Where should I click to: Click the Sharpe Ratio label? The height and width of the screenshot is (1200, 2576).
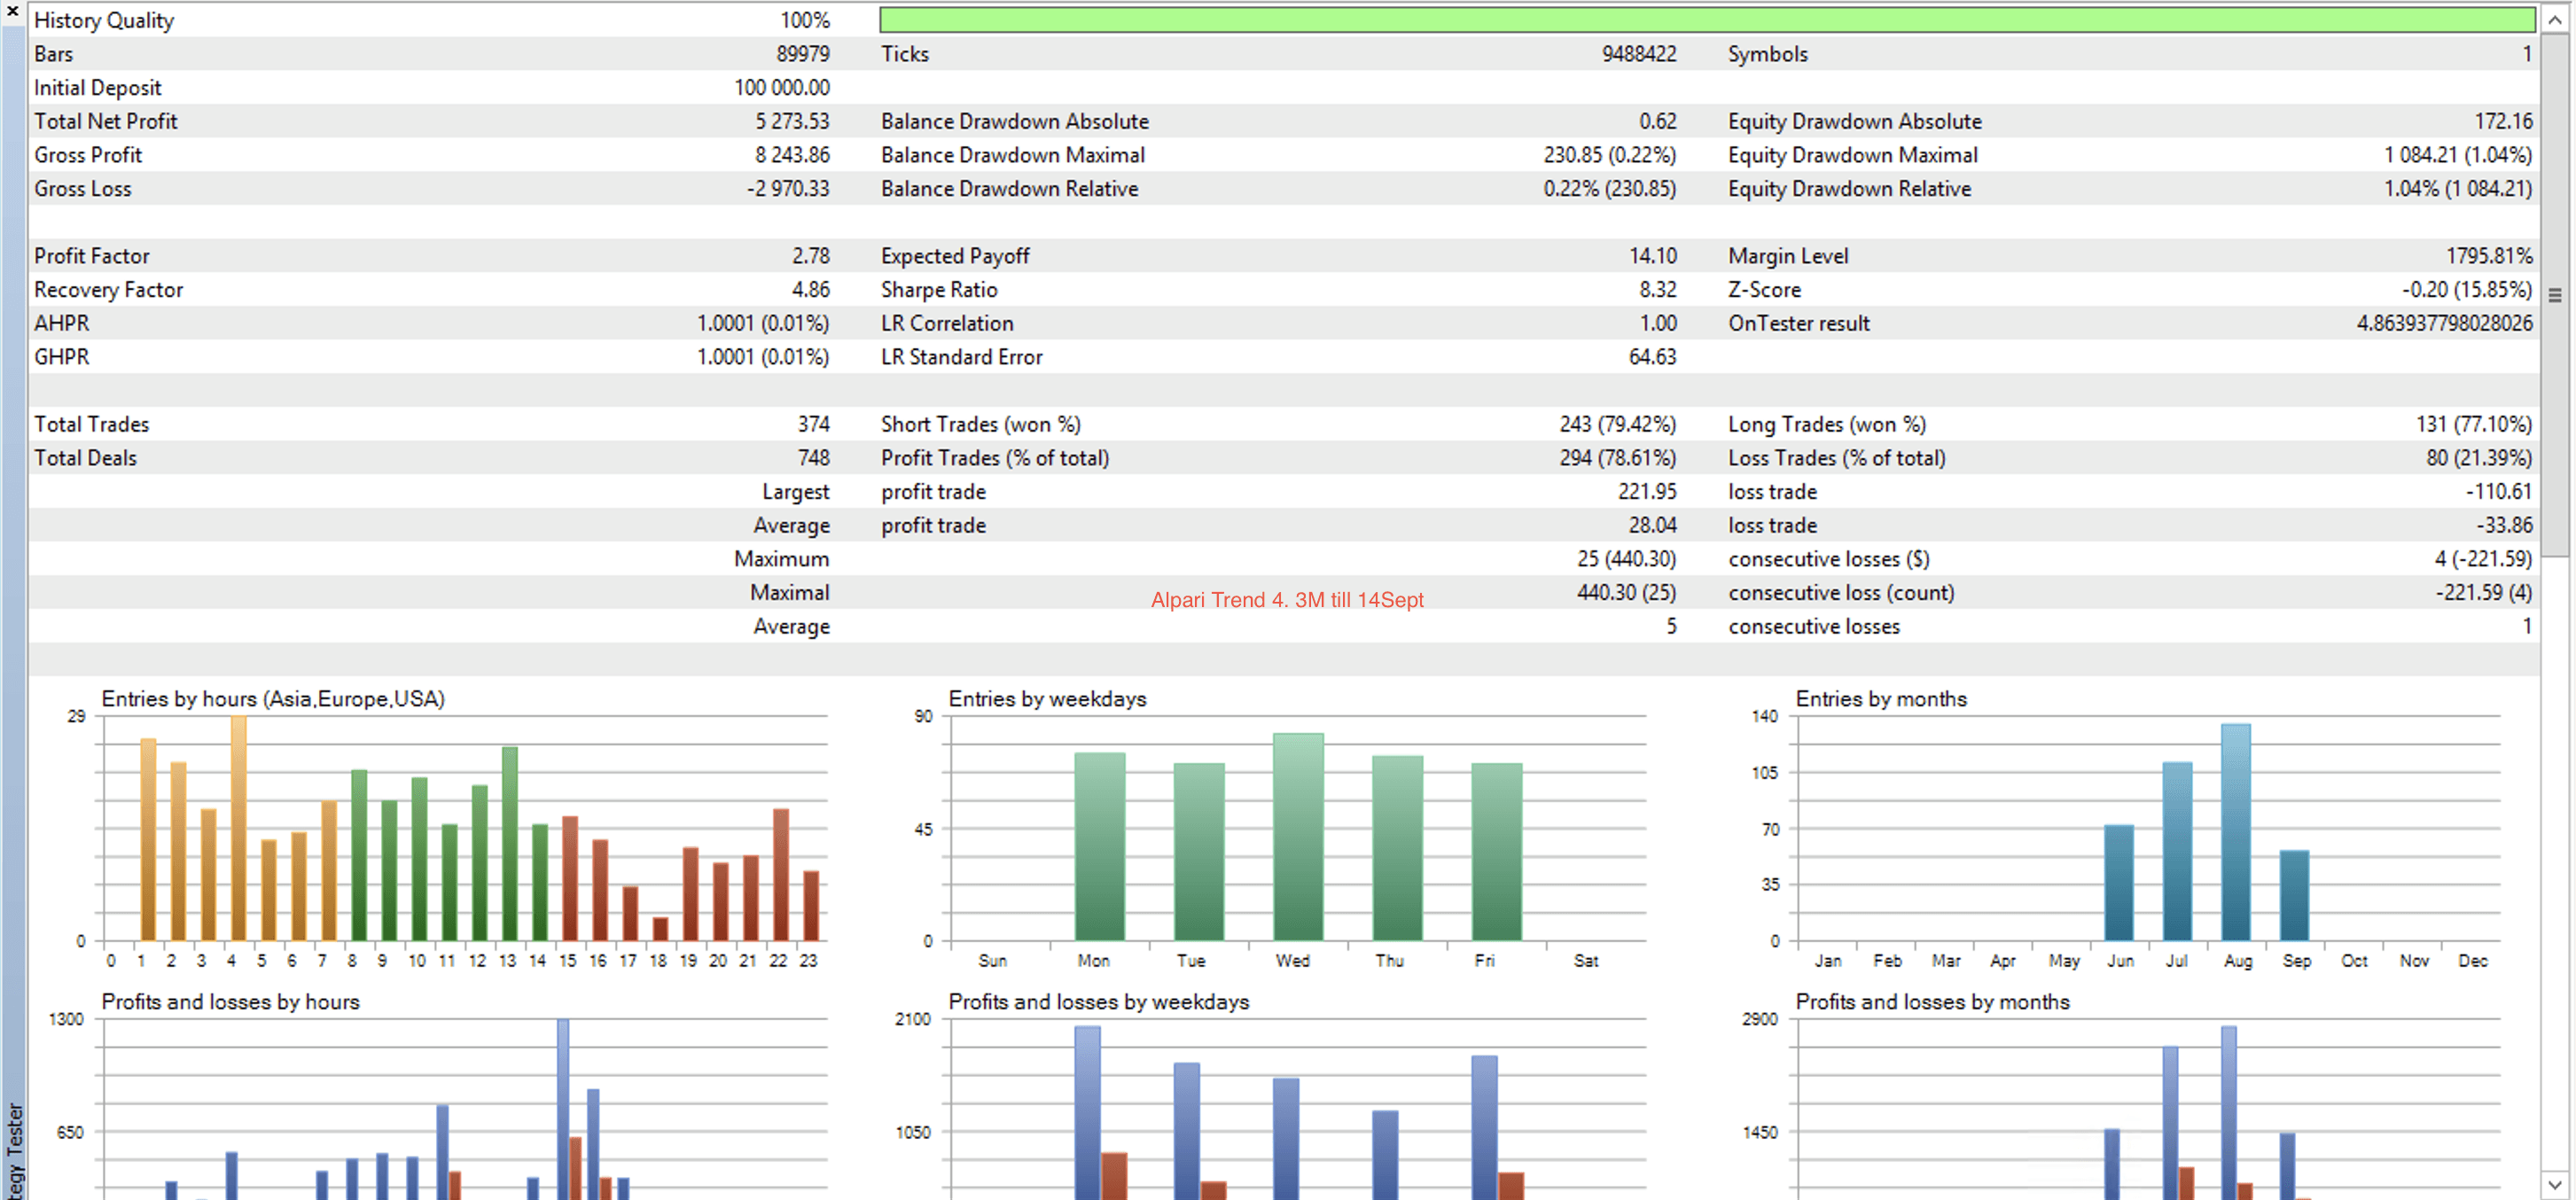click(938, 290)
